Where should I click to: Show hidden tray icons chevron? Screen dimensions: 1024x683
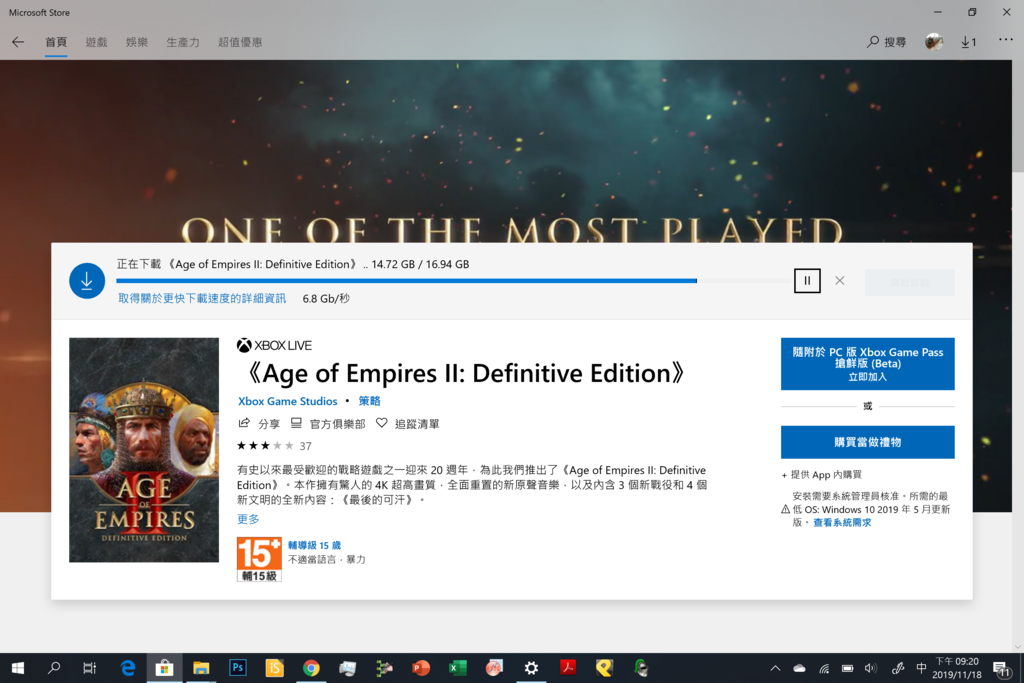[775, 668]
